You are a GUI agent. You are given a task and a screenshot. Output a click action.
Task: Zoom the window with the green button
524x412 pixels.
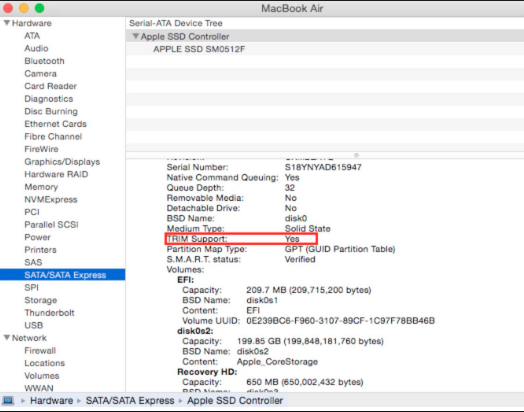click(39, 8)
